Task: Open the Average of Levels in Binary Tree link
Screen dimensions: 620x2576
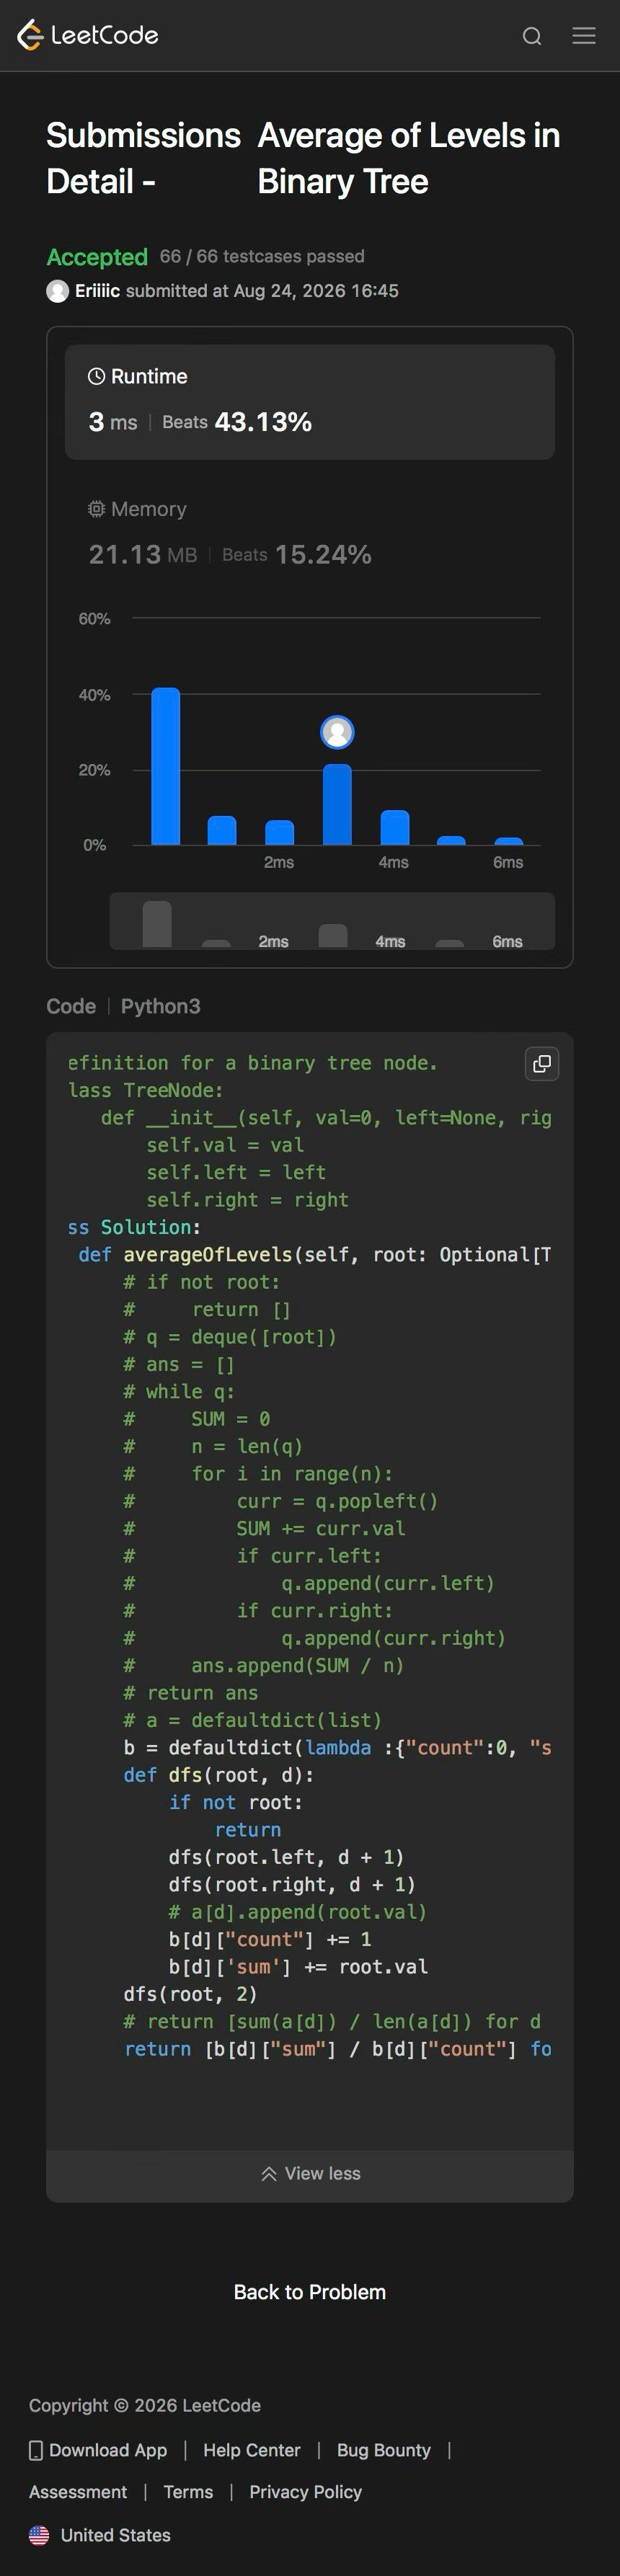Action: [408, 158]
